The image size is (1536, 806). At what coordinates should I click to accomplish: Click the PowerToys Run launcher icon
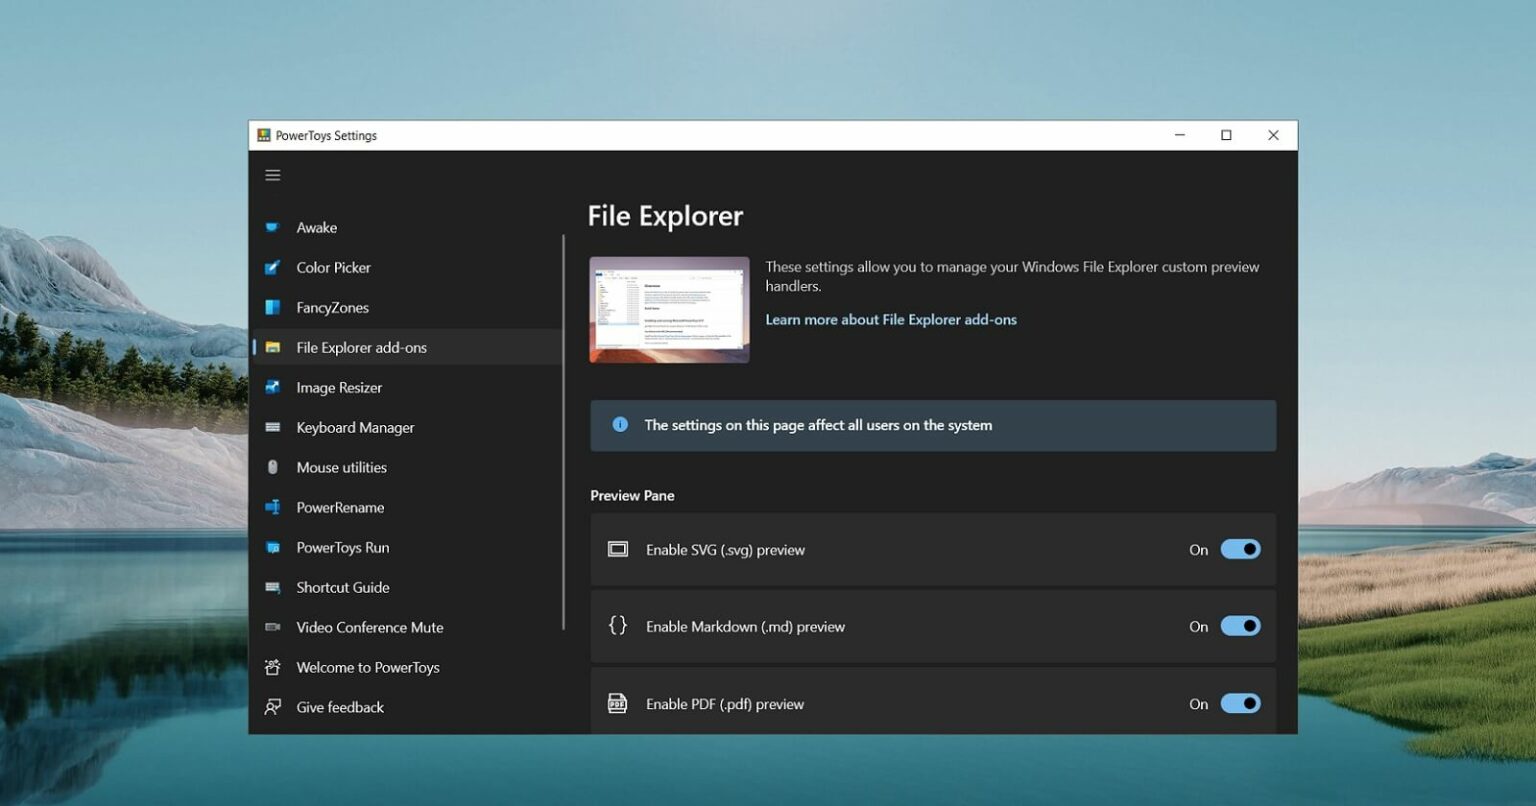tap(271, 547)
